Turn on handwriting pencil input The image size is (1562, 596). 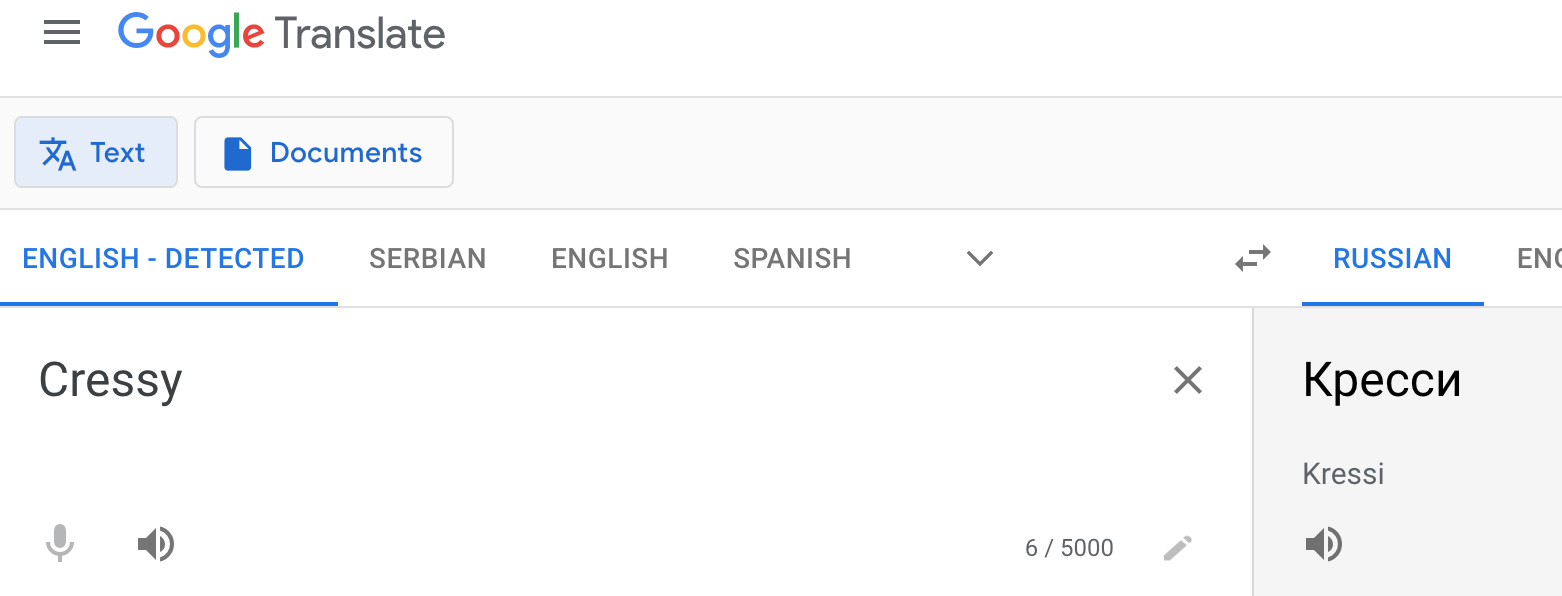1177,548
